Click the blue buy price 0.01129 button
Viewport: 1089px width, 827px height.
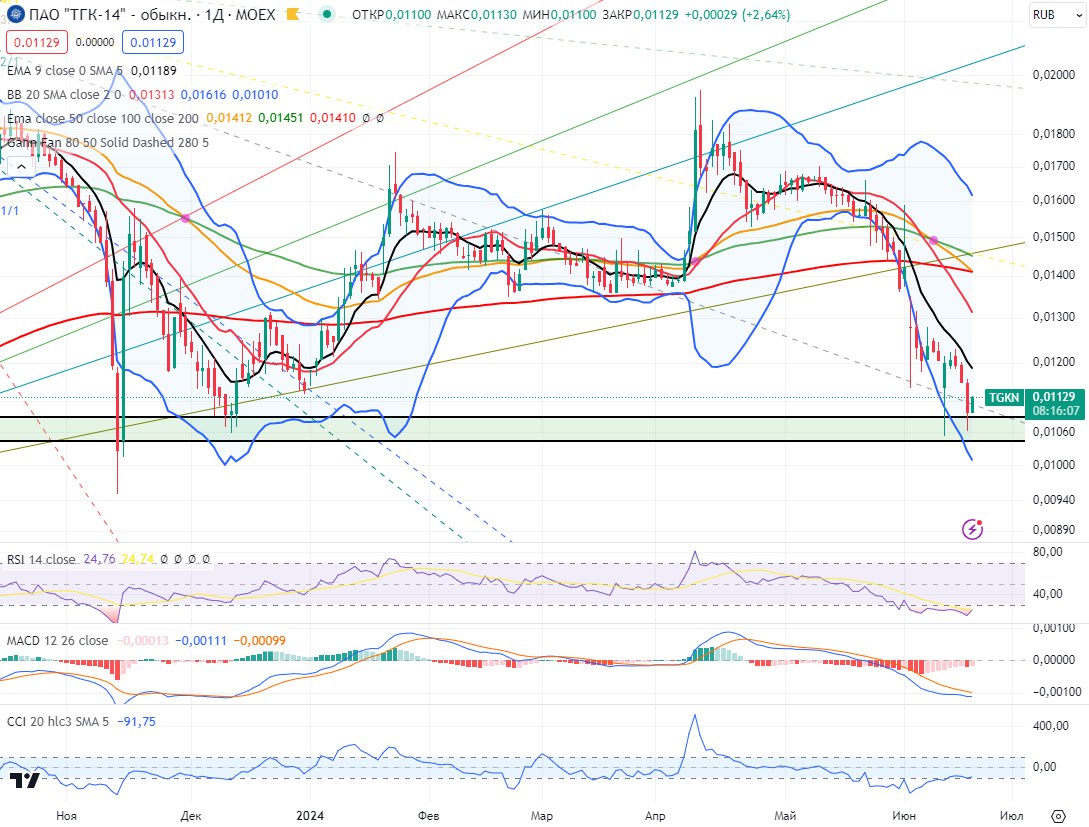click(153, 42)
